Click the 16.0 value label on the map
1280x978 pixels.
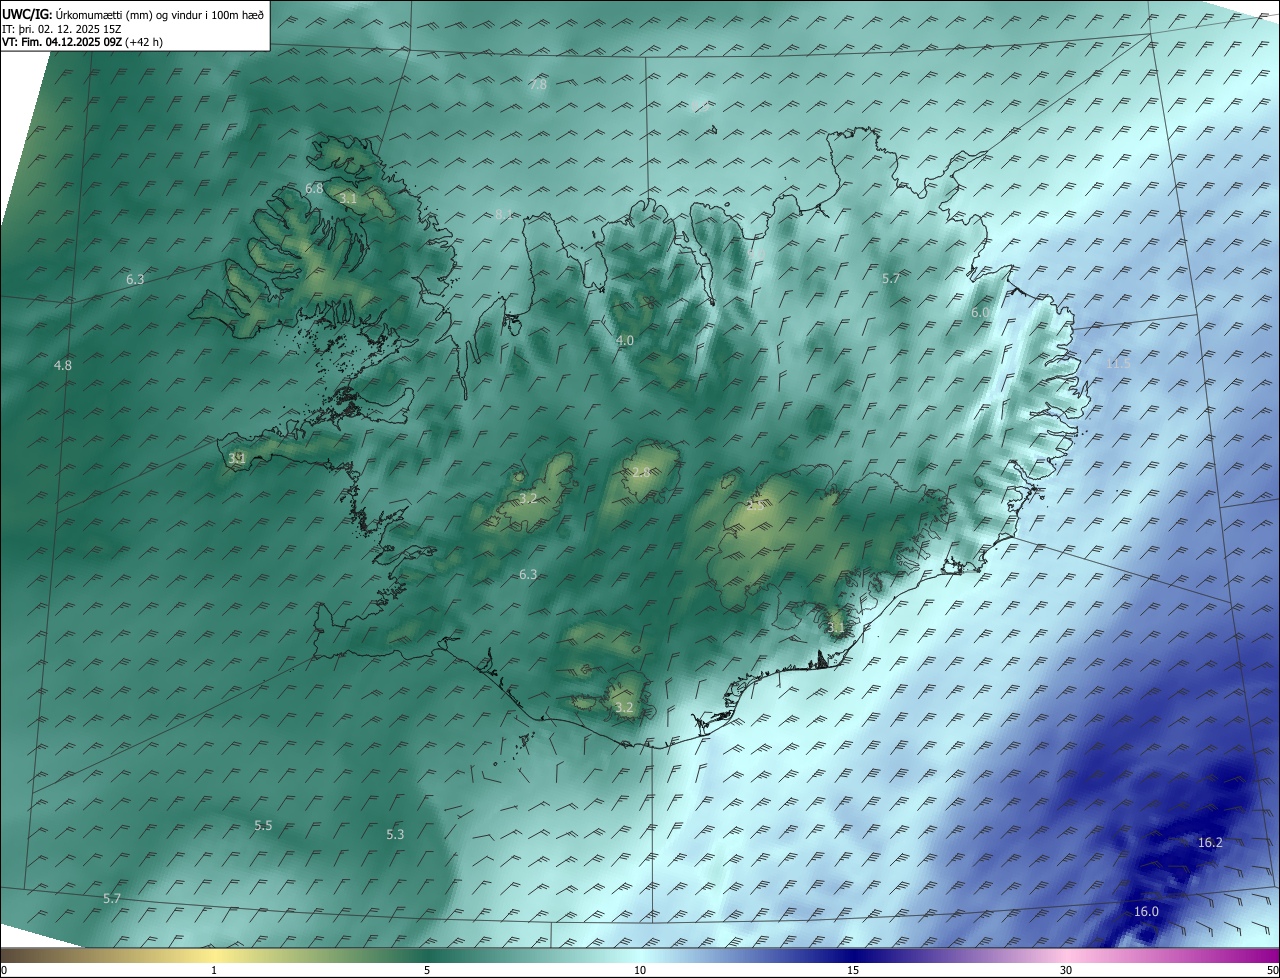(1146, 912)
